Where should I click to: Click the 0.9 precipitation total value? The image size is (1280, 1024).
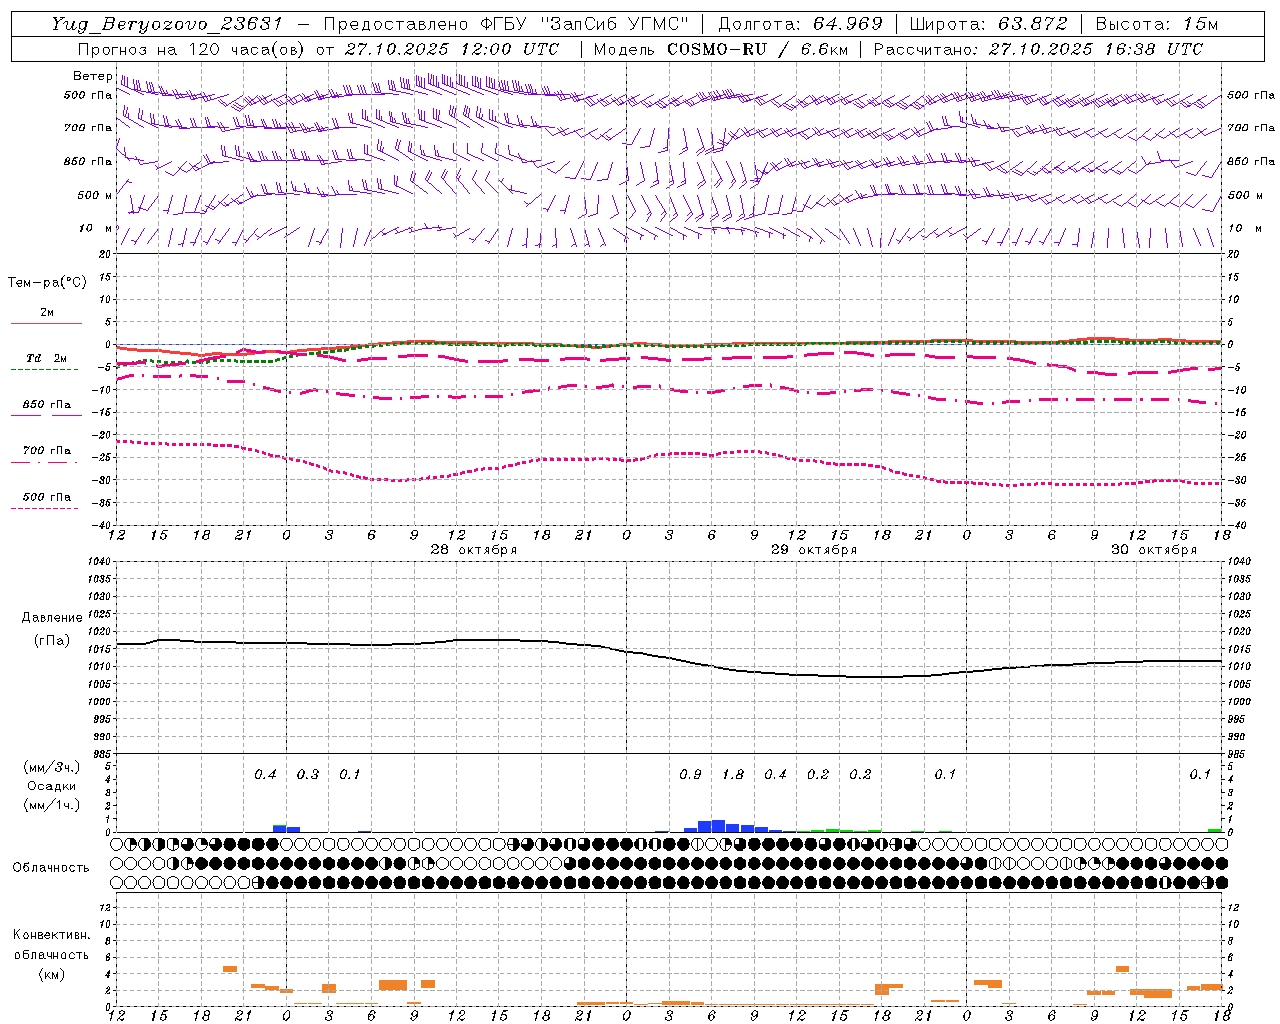690,774
